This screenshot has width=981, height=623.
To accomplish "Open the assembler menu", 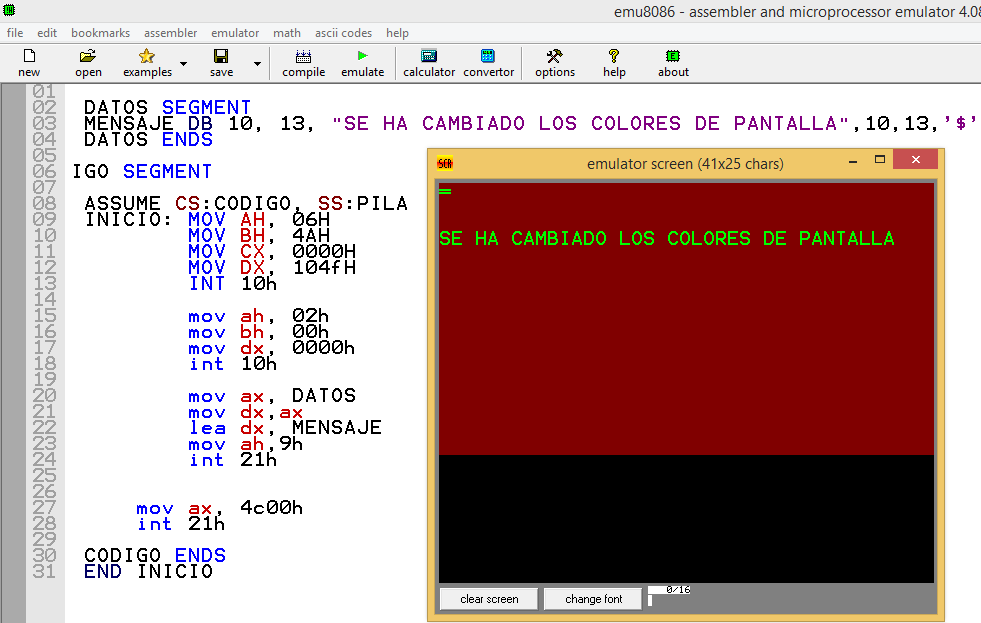I will point(170,32).
